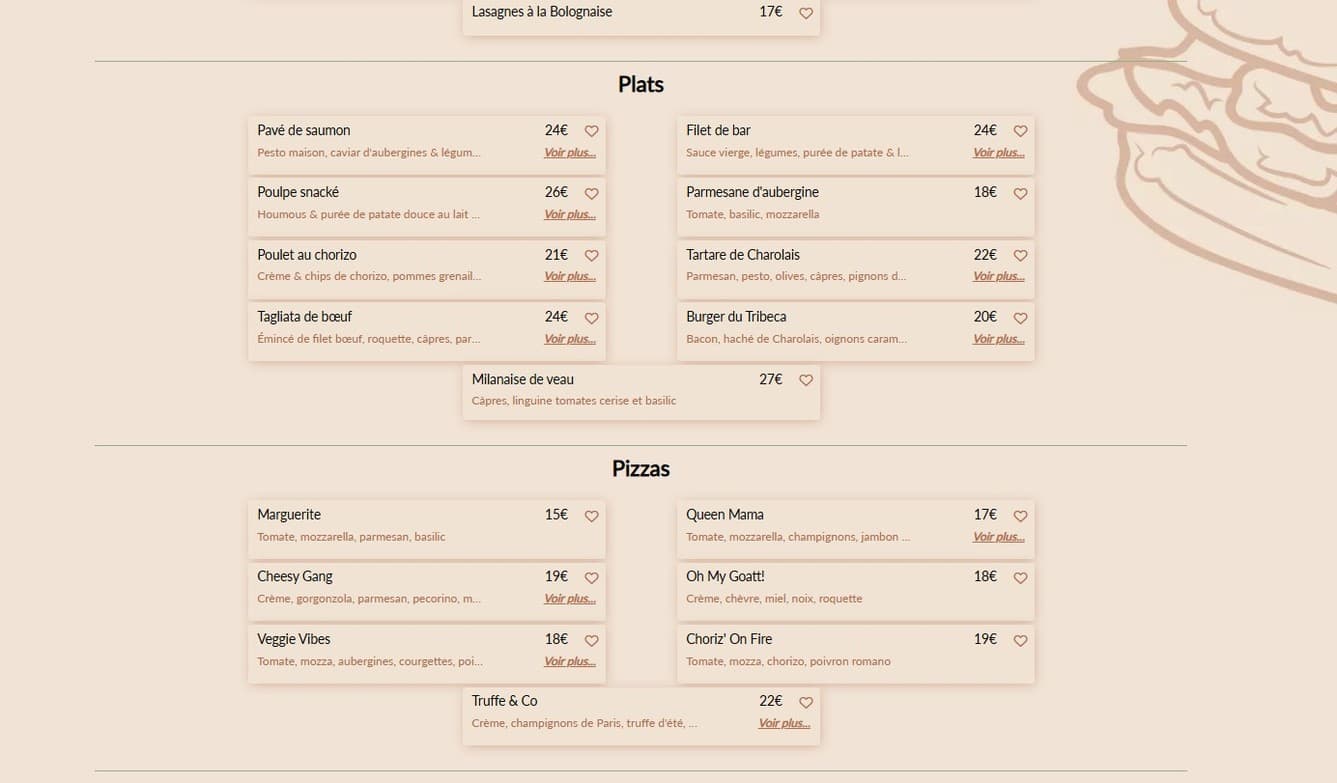Screen dimensions: 1337x783
Task: Select the Milanaise de veau menu card
Action: click(x=640, y=391)
